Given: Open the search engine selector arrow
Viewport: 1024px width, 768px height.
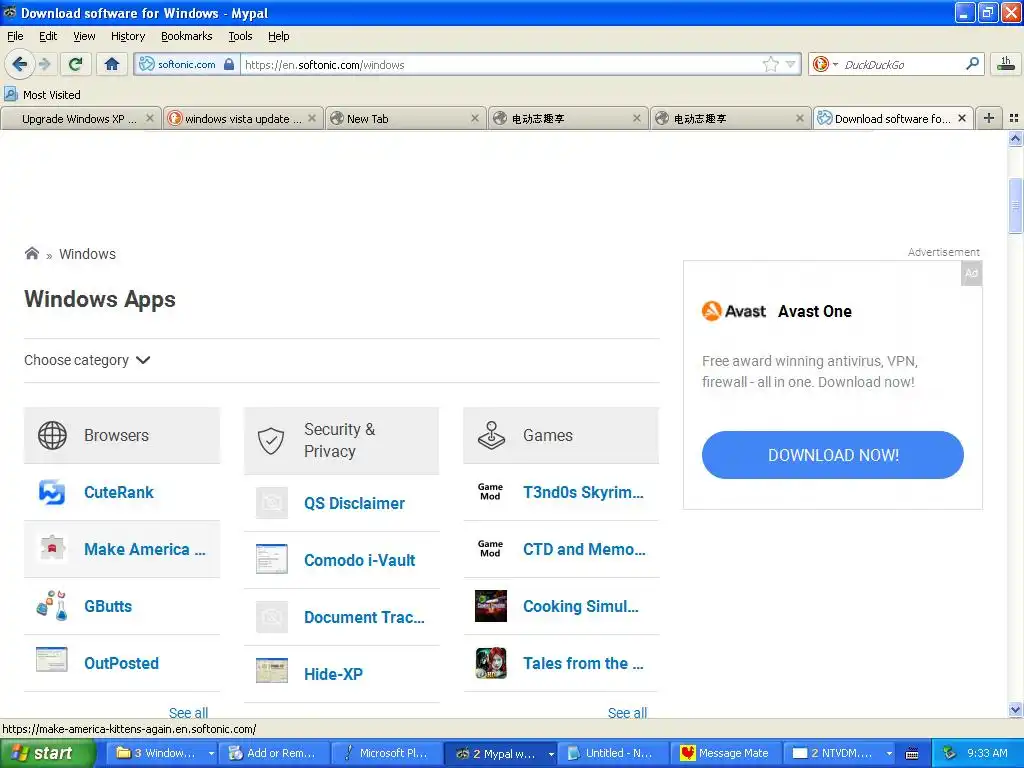Looking at the screenshot, I should click(835, 65).
